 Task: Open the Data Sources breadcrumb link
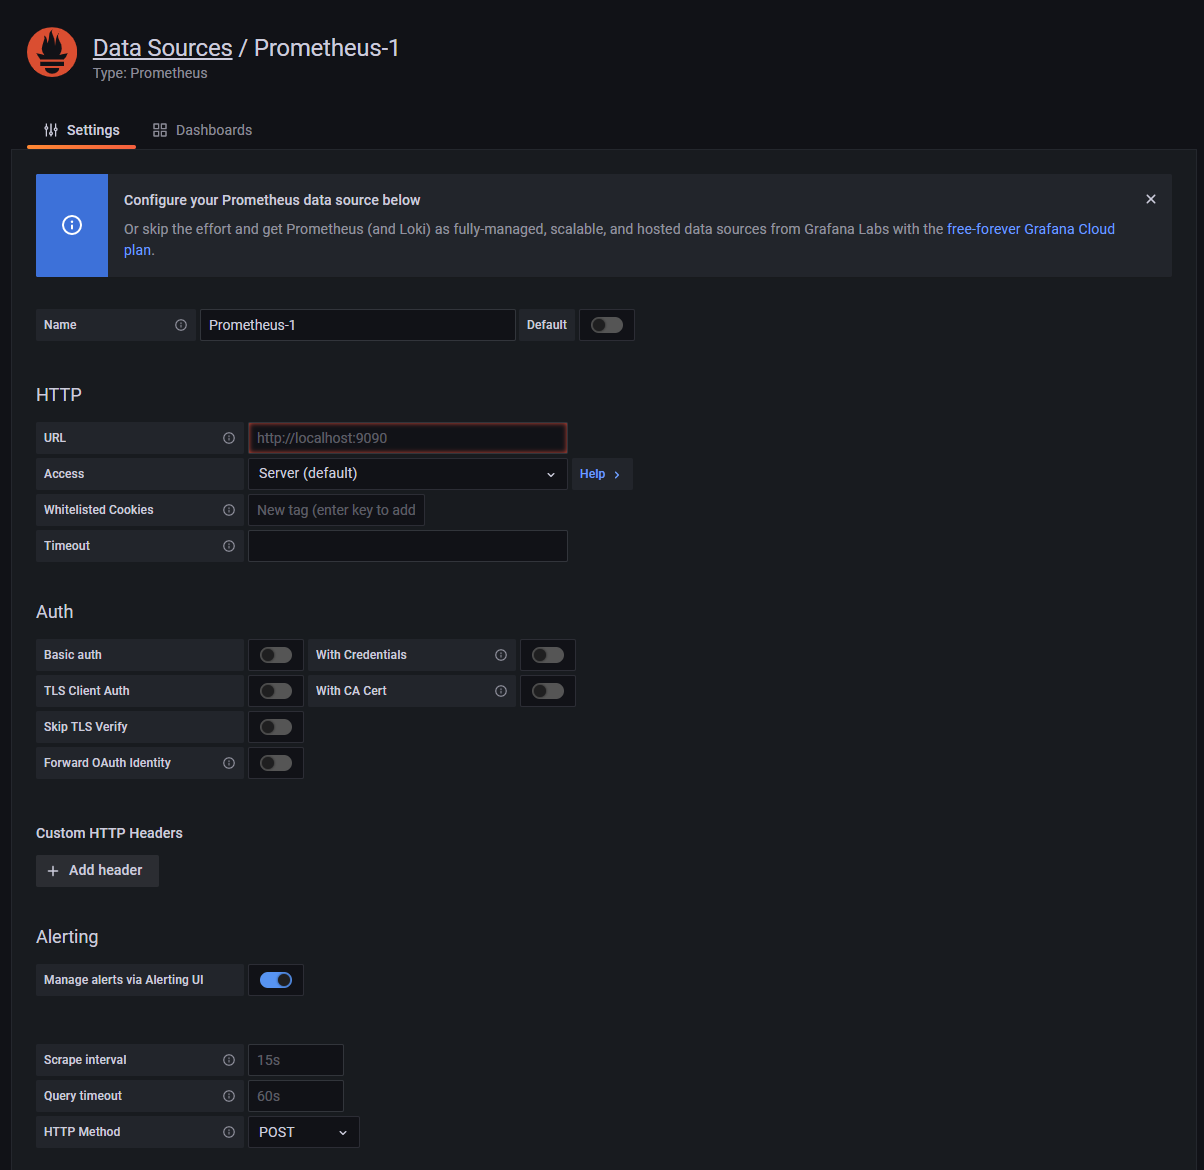pos(163,48)
